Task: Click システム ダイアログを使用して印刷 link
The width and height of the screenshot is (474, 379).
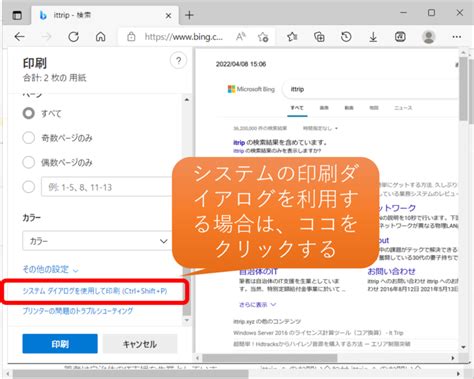Action: click(x=95, y=291)
